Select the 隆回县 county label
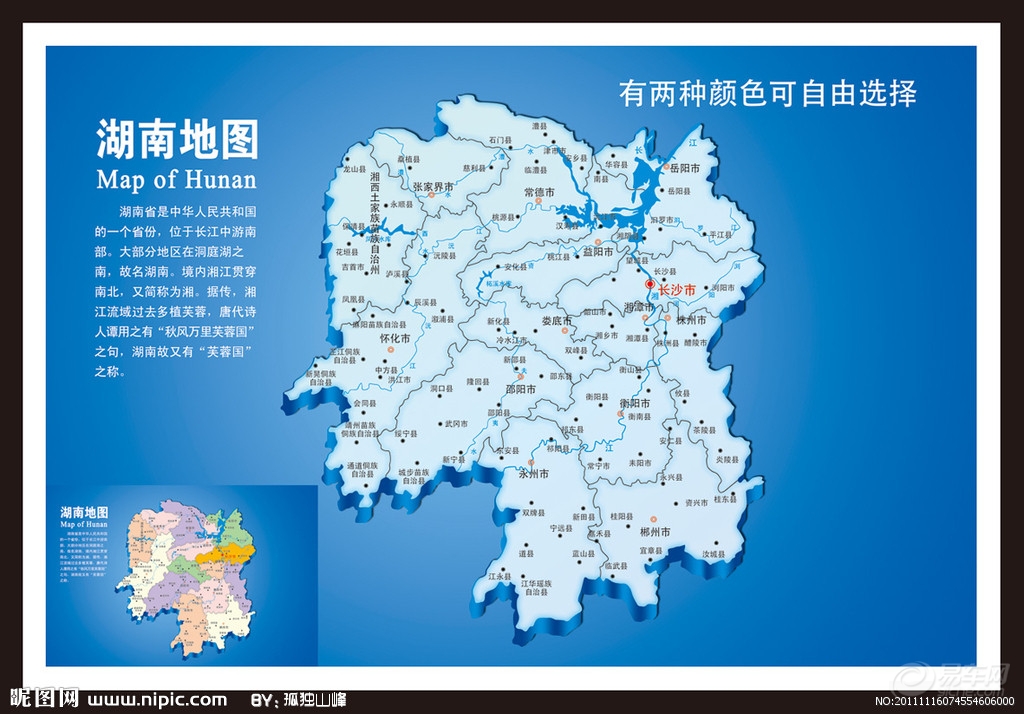The image size is (1024, 714). click(x=477, y=381)
